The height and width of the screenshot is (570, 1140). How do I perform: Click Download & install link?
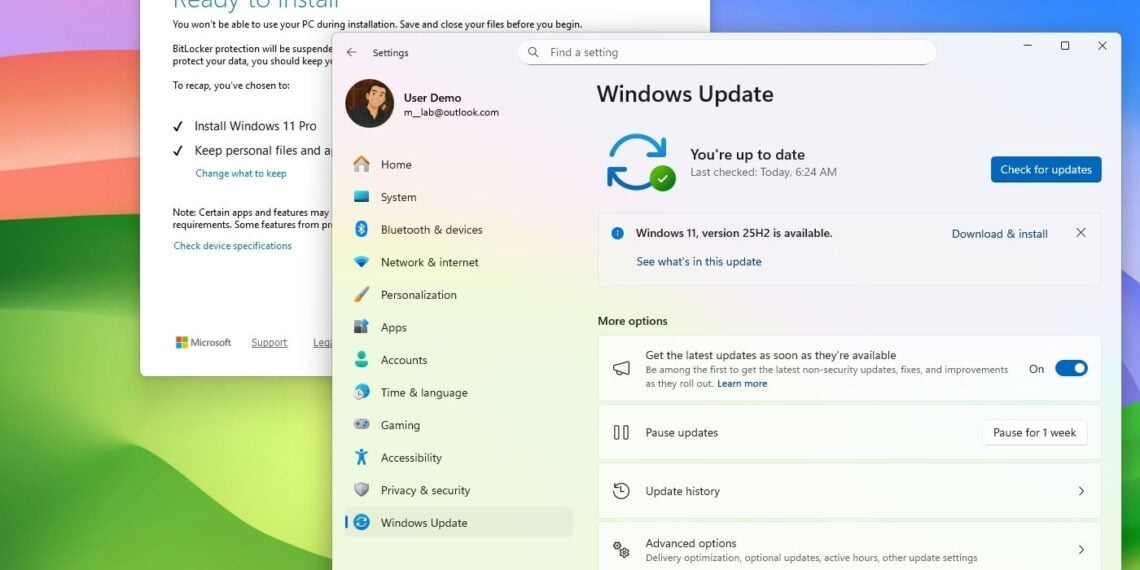coord(1000,233)
